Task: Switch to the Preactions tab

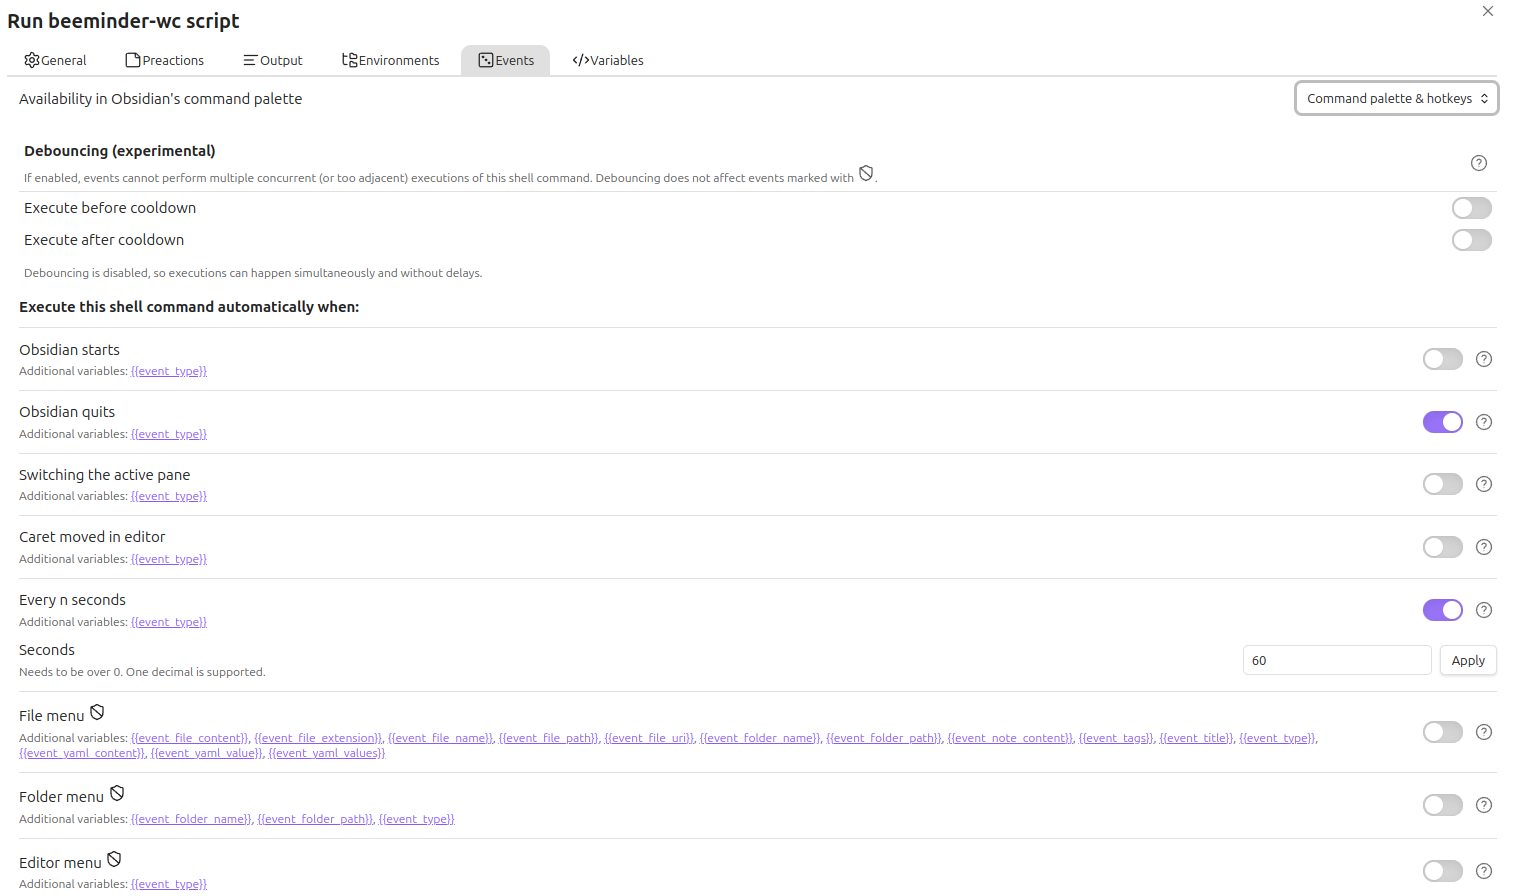Action: click(x=164, y=60)
